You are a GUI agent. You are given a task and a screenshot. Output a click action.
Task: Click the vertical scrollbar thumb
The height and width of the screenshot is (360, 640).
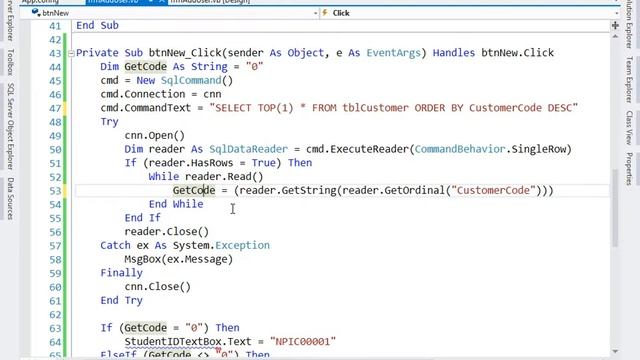[x=615, y=207]
